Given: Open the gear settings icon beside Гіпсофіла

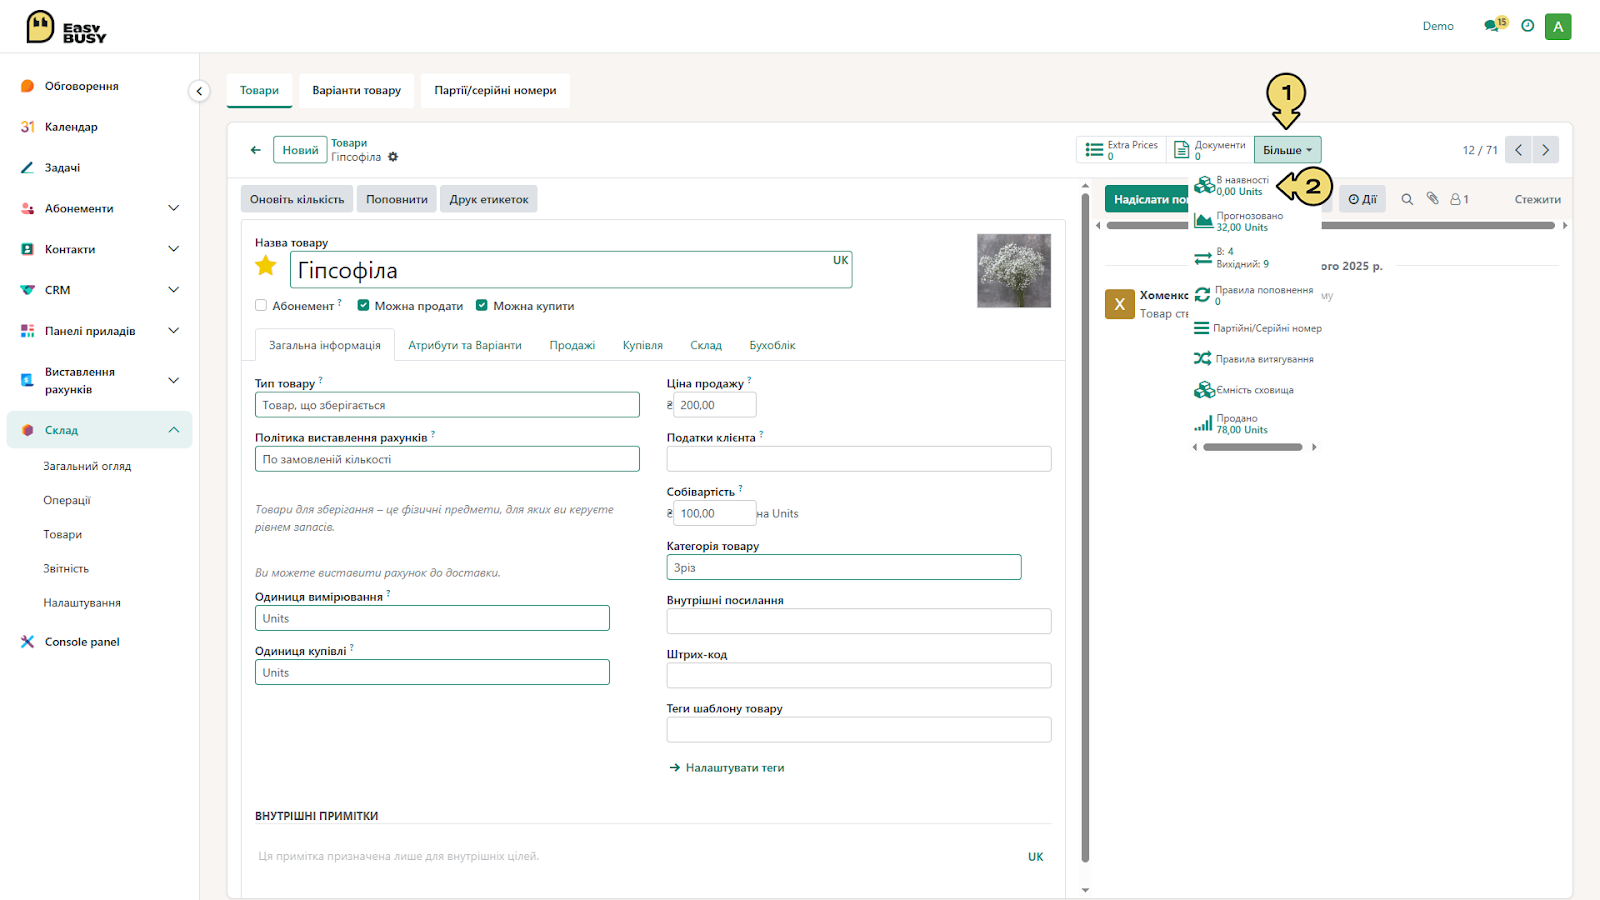Looking at the screenshot, I should pyautogui.click(x=393, y=157).
